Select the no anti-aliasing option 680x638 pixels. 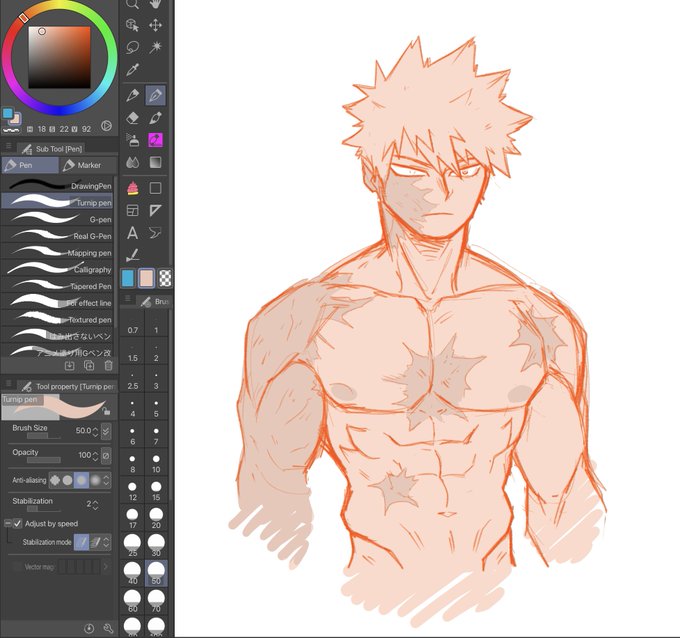pyautogui.click(x=55, y=480)
